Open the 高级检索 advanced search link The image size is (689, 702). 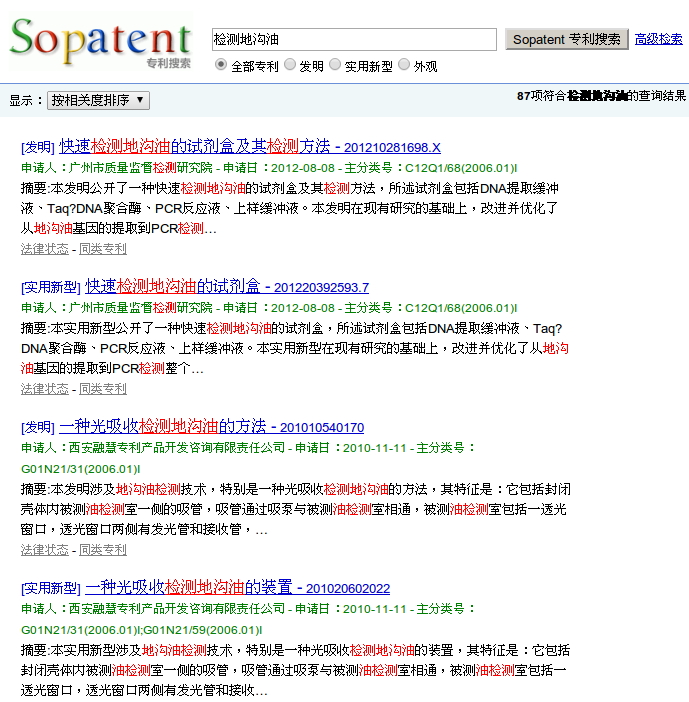point(659,39)
